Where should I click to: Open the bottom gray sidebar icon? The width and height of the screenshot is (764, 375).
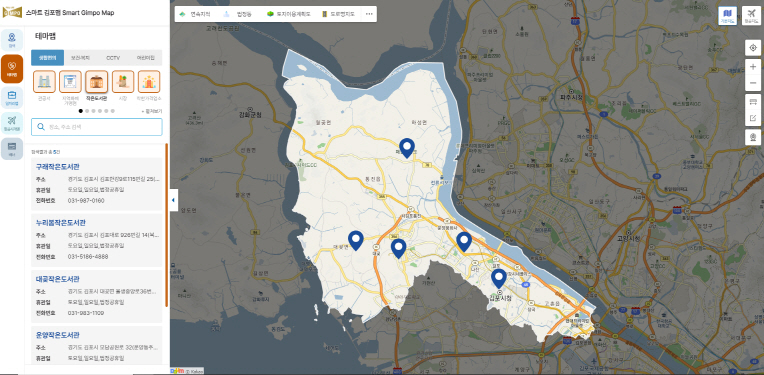[x=12, y=149]
